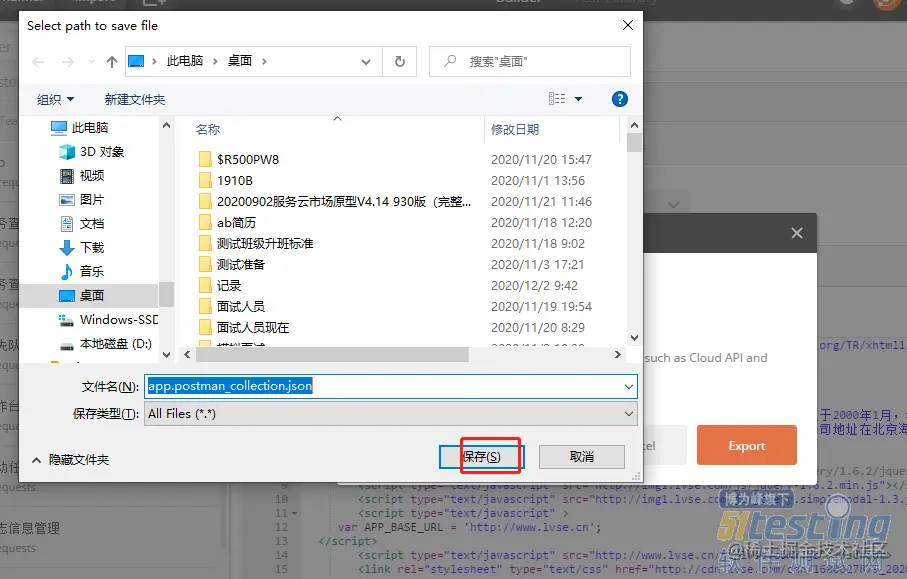Image resolution: width=907 pixels, height=579 pixels.
Task: Click chevron after 桌面 in path
Action: coord(264,61)
